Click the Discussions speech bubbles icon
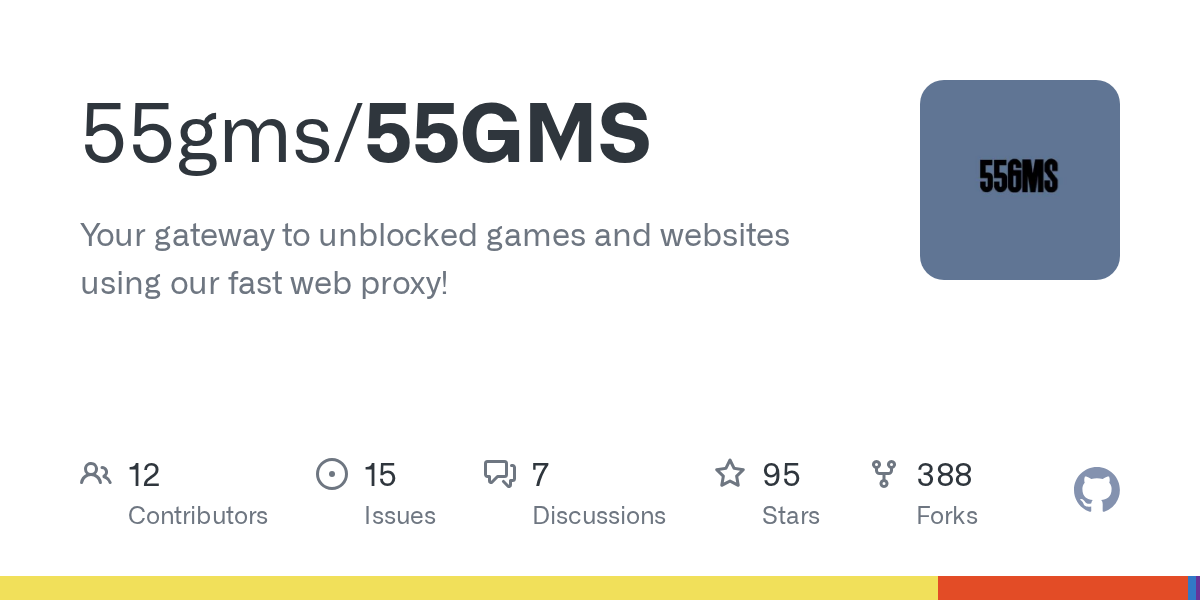1200x600 pixels. pyautogui.click(x=500, y=474)
